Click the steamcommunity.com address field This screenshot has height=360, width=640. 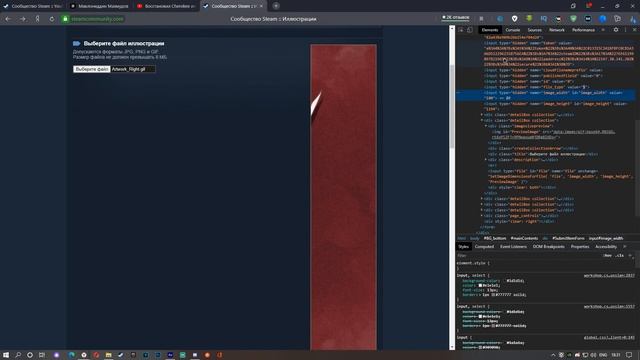(x=97, y=19)
